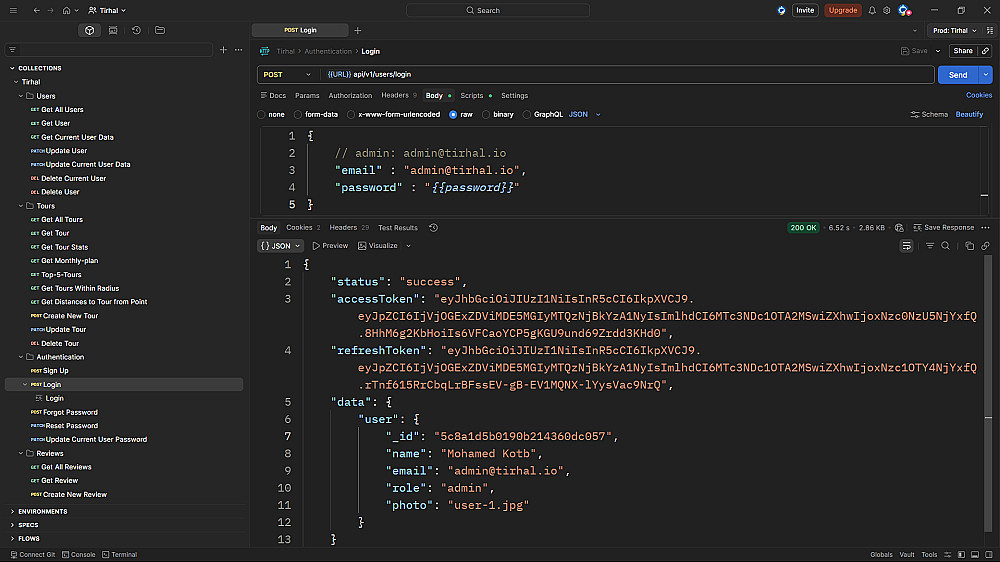Collapse the Tours folder in sidebar
The width and height of the screenshot is (1000, 562).
(23, 206)
